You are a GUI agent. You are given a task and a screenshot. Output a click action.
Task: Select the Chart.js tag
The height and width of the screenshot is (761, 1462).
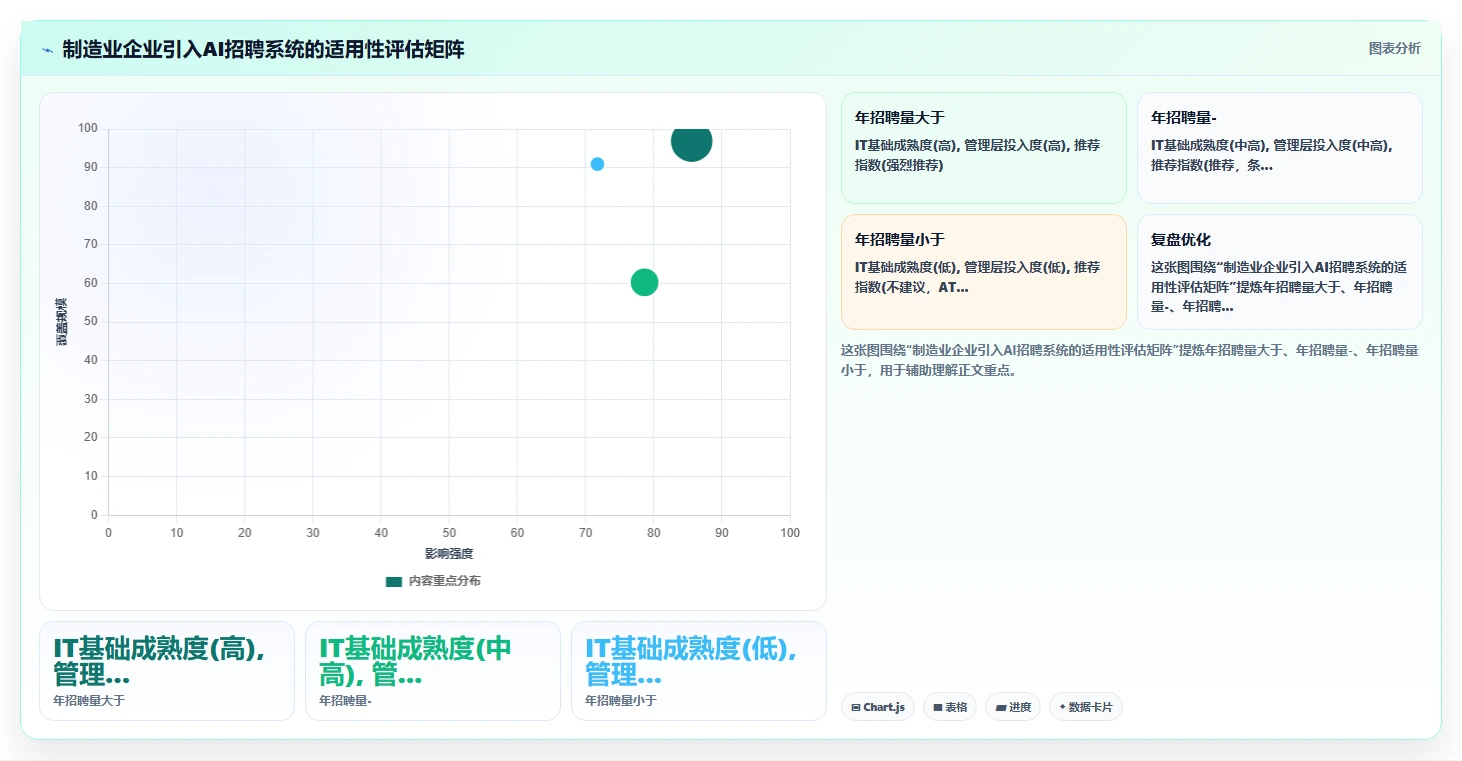coord(878,707)
